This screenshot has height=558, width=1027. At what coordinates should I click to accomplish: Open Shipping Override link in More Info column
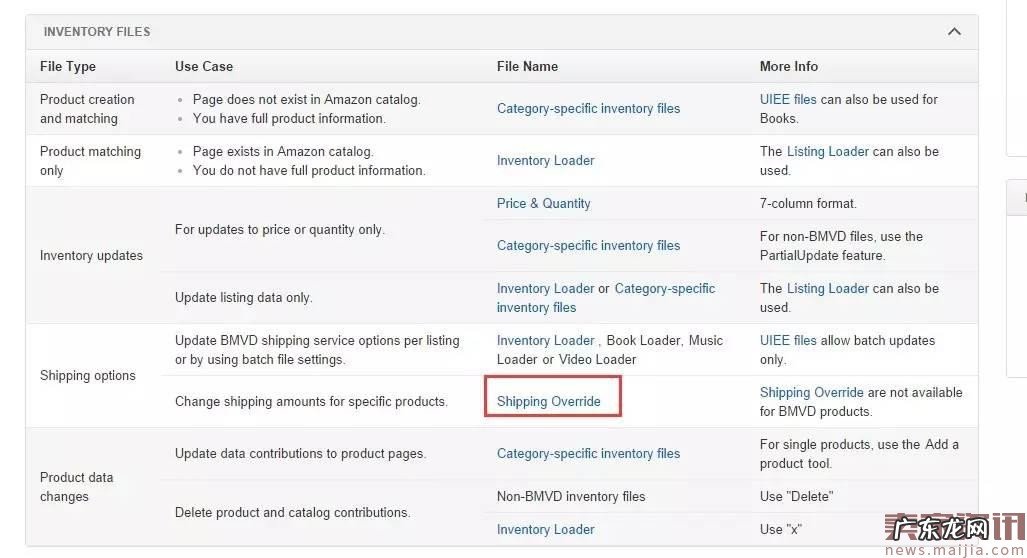pyautogui.click(x=811, y=392)
